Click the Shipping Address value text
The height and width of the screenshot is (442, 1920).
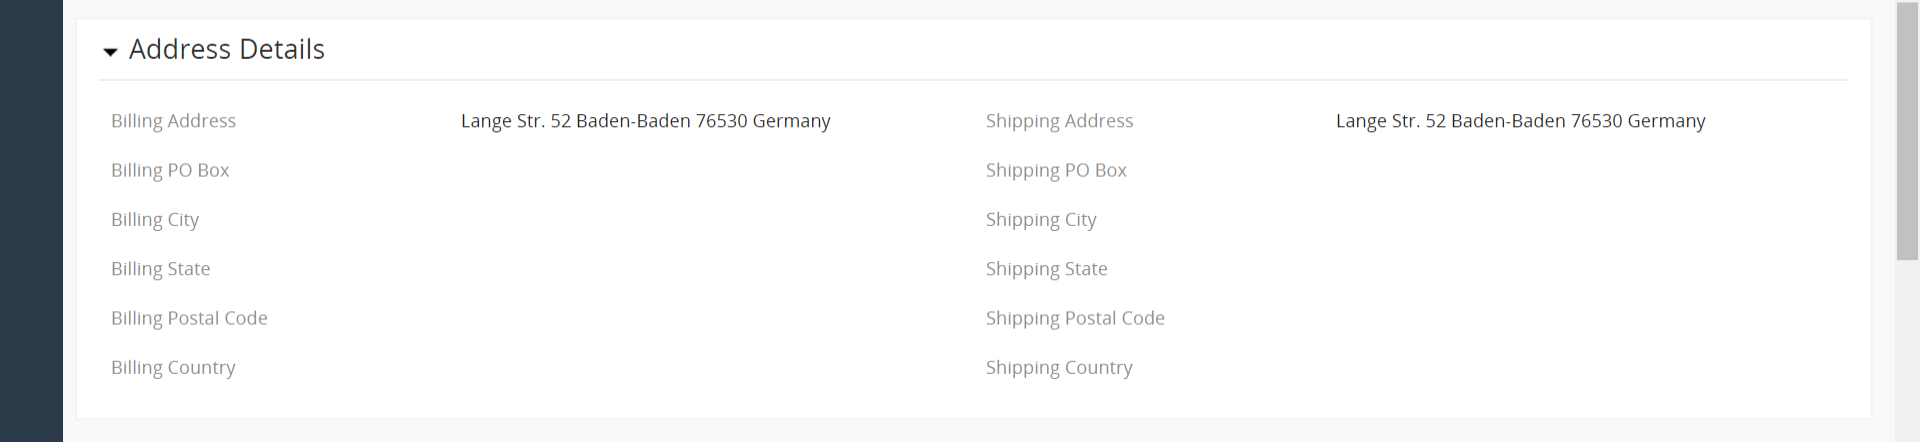point(1520,121)
